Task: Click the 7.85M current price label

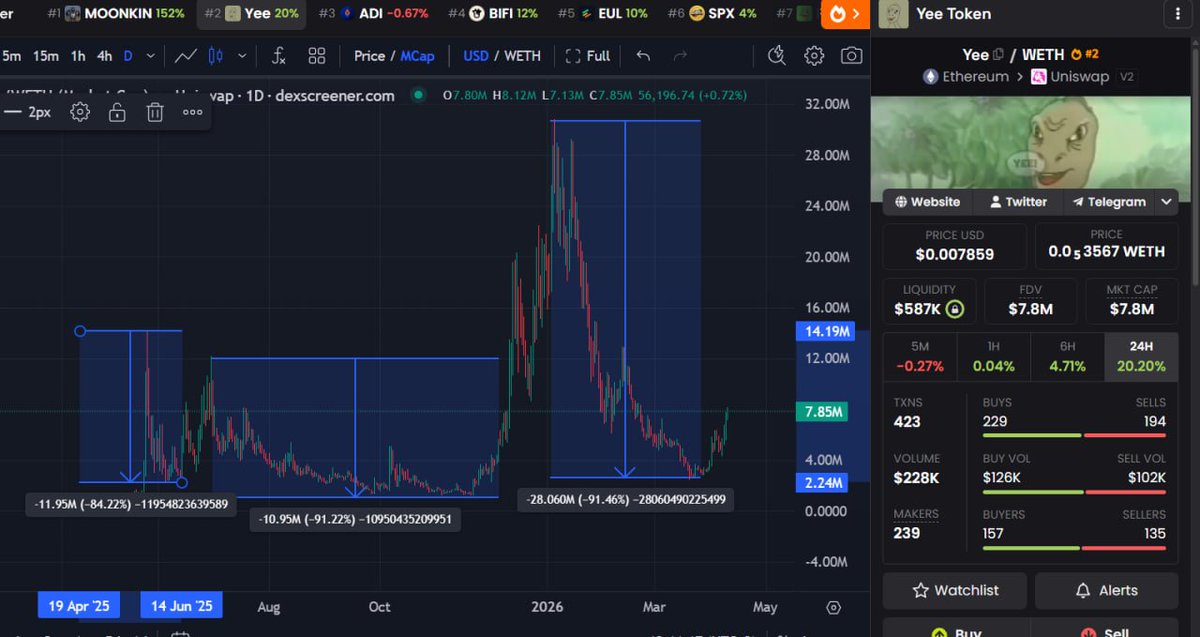Action: pyautogui.click(x=825, y=411)
